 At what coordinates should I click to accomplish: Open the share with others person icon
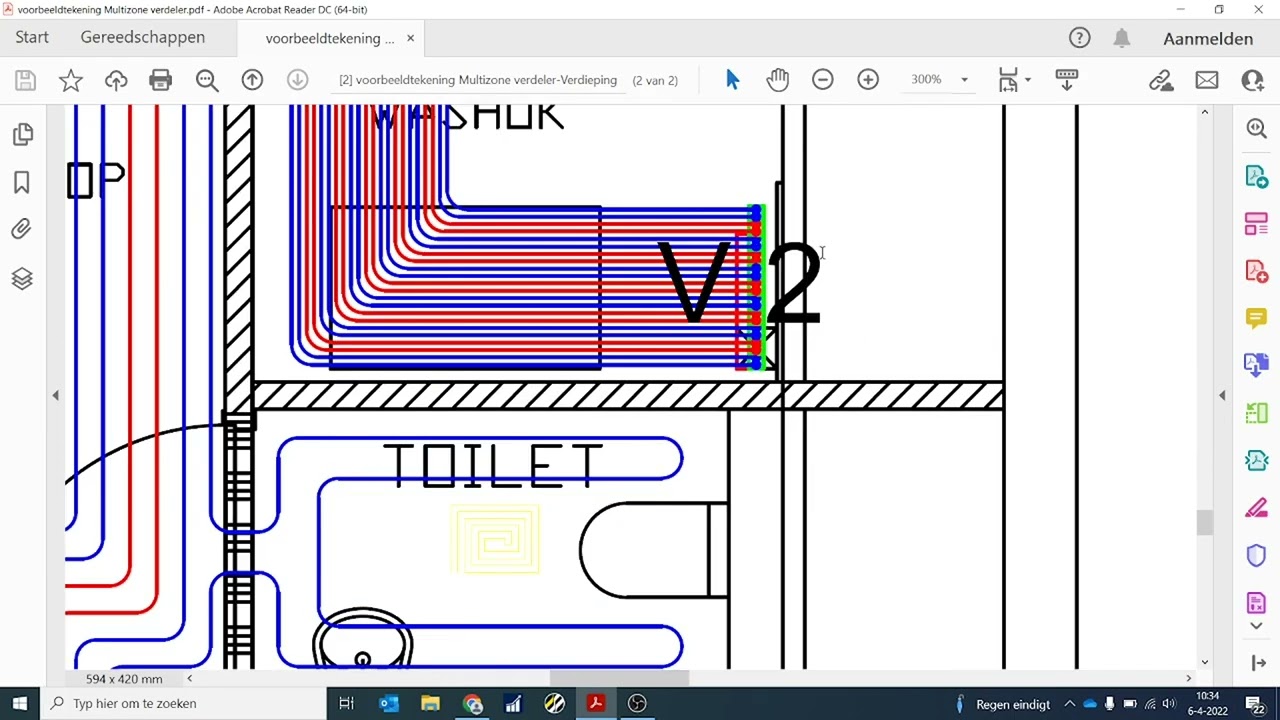pos(1252,80)
